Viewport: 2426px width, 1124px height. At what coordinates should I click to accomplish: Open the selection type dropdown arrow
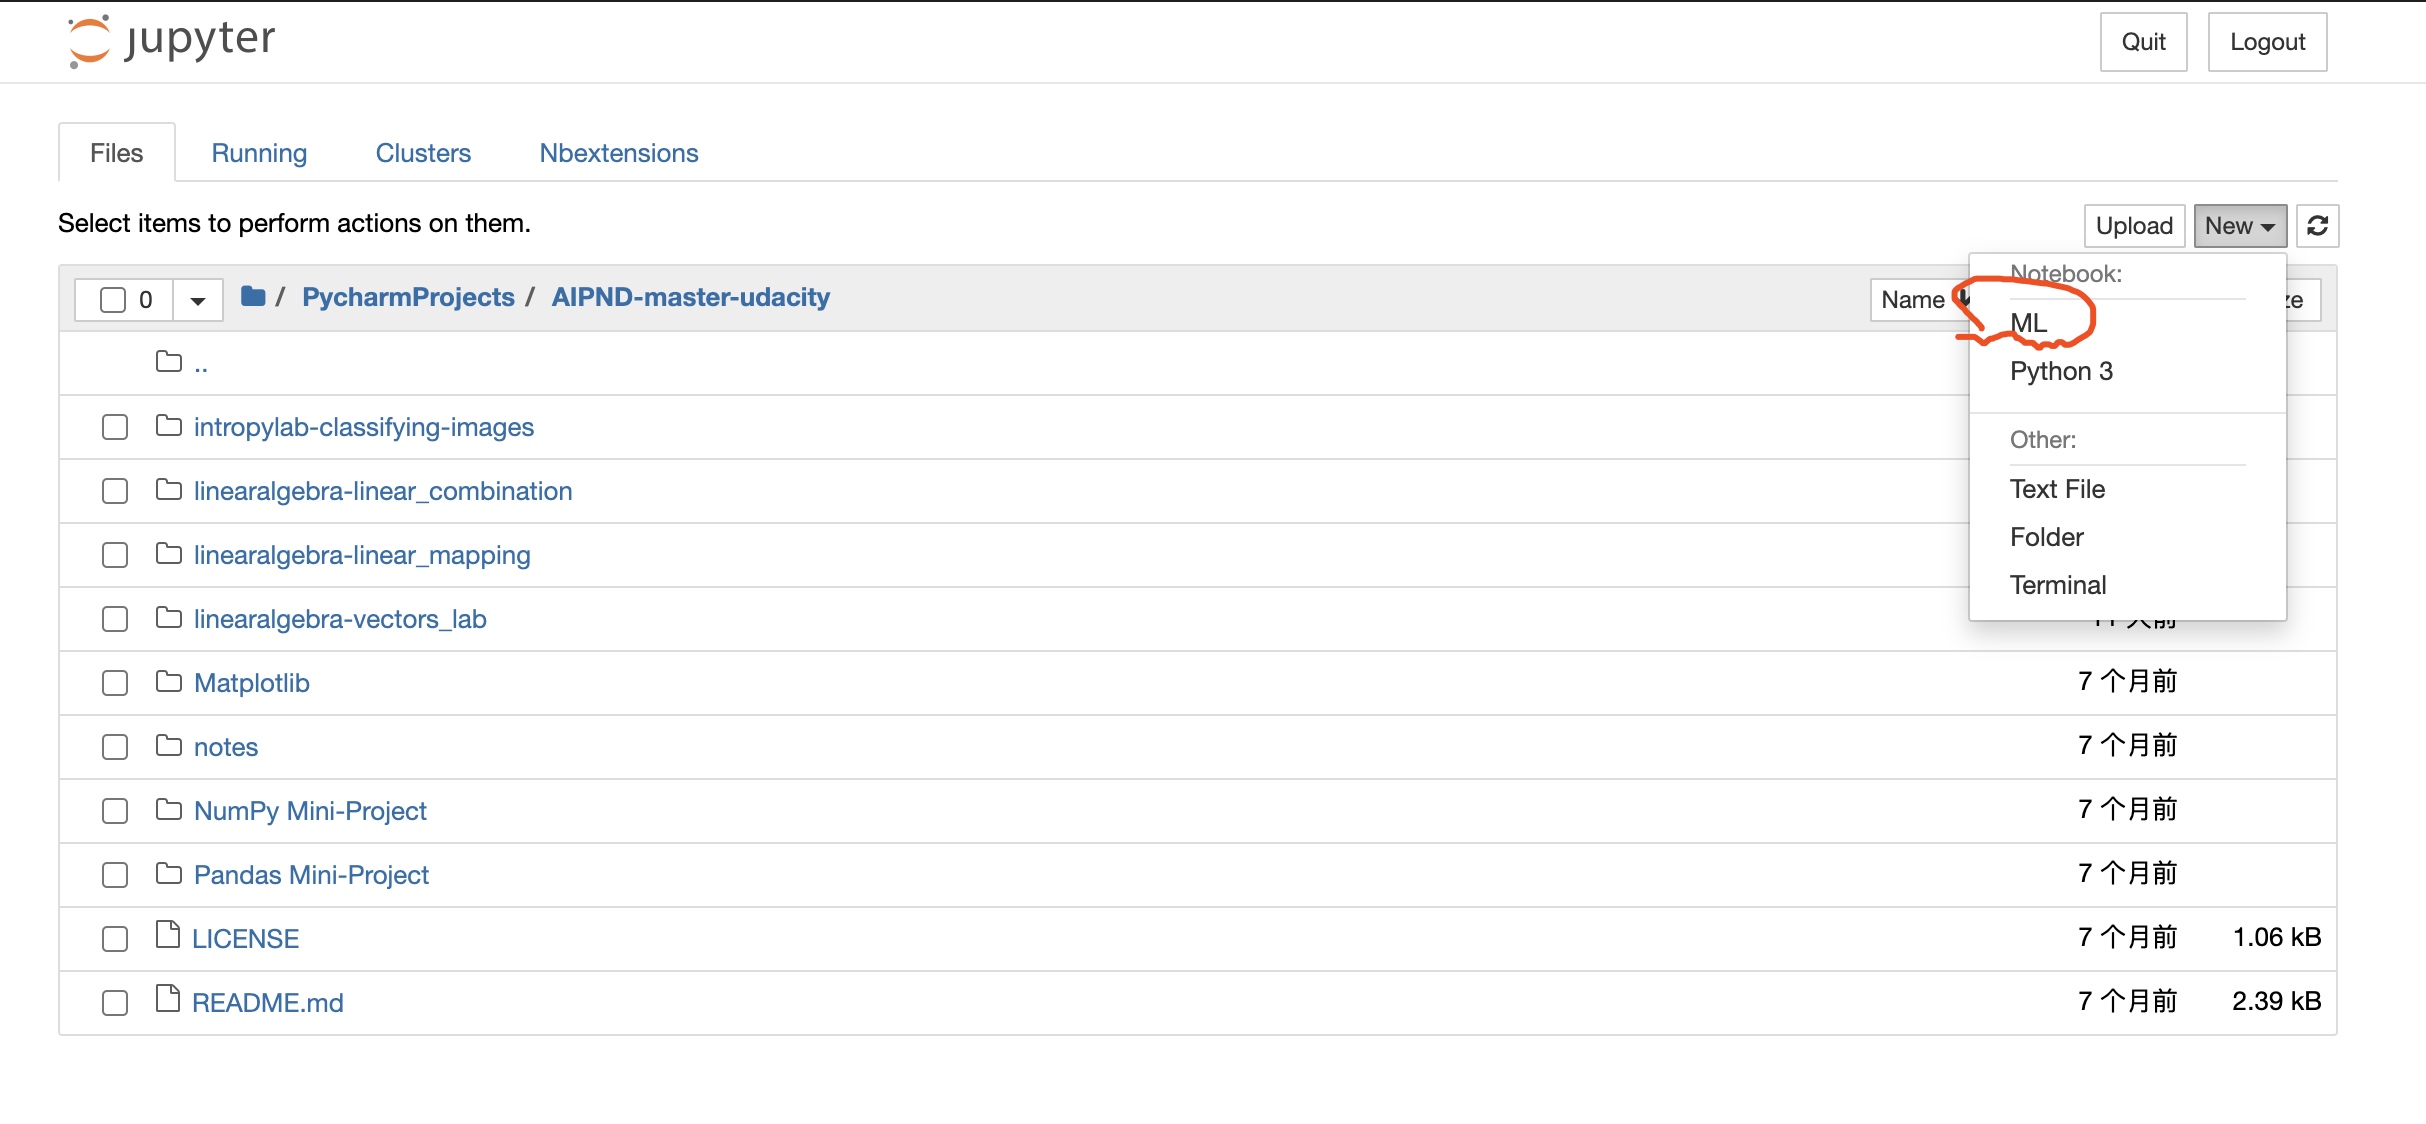click(x=198, y=300)
